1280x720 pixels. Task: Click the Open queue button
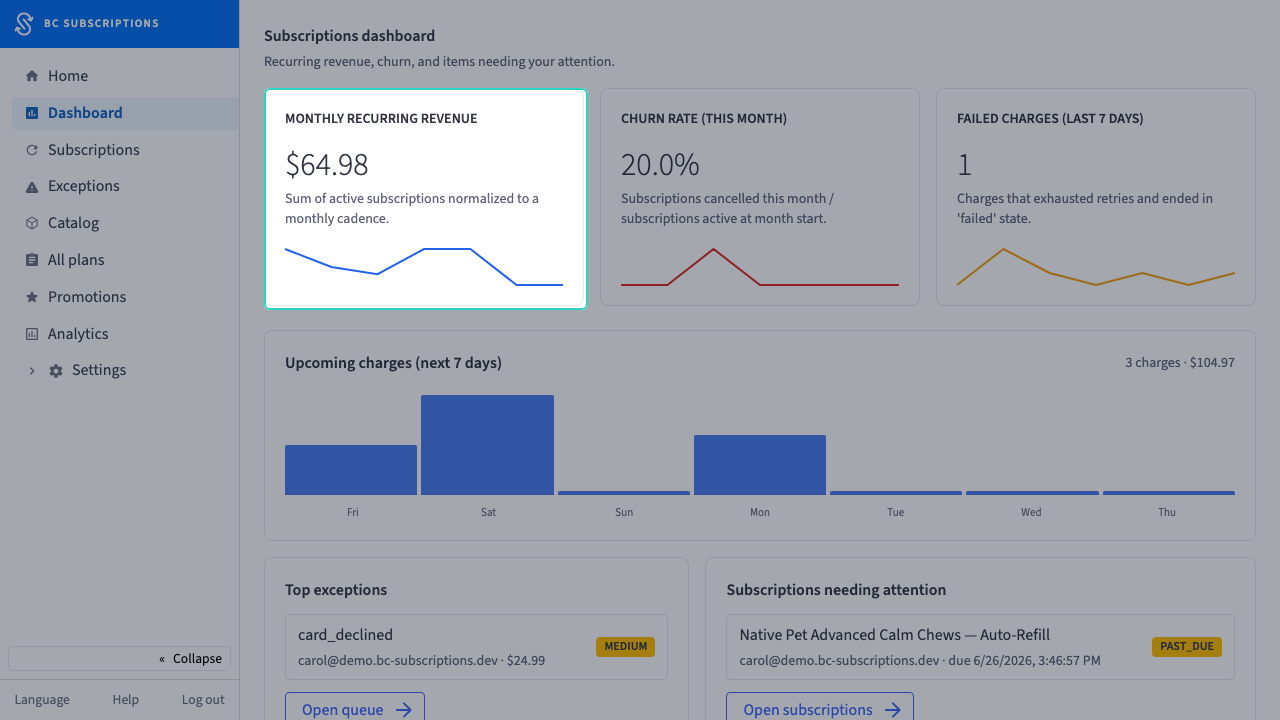[x=355, y=708]
